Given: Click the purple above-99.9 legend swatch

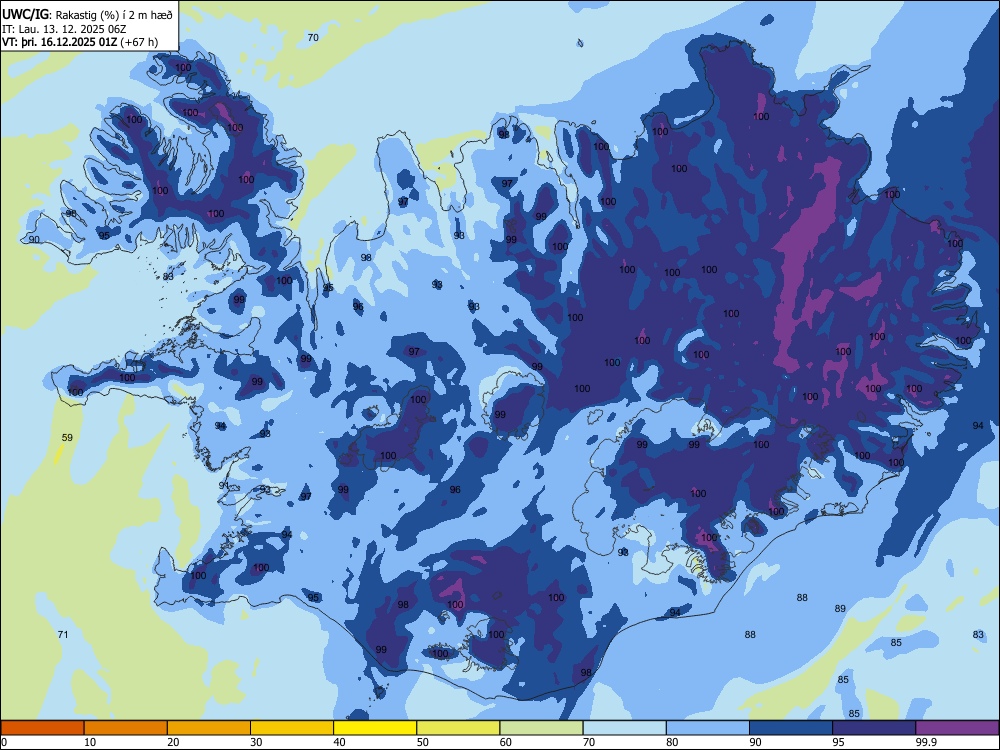Looking at the screenshot, I should click(x=957, y=728).
